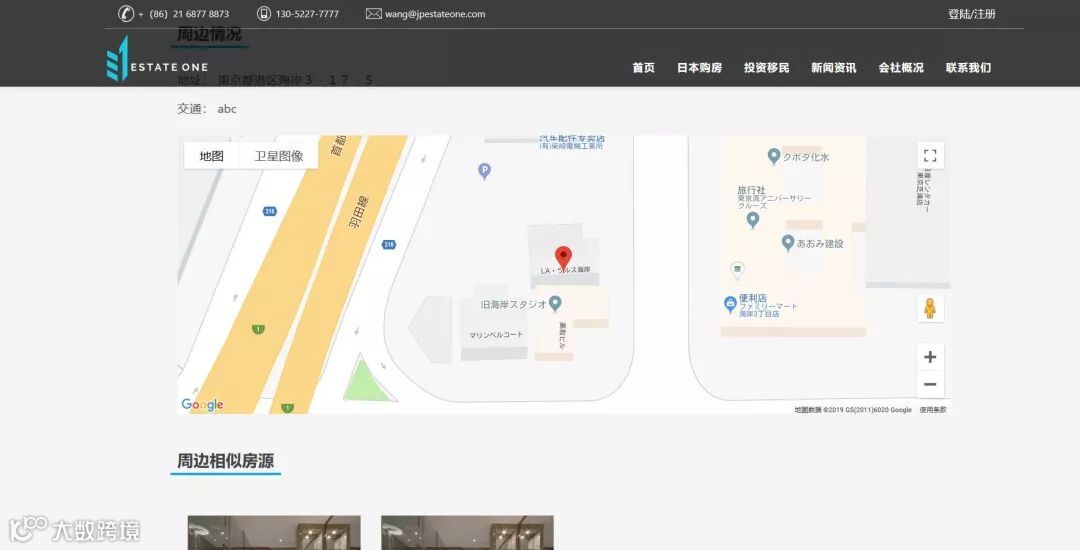Click the telephone icon in top bar
Screen dimensions: 1080x550
point(125,14)
